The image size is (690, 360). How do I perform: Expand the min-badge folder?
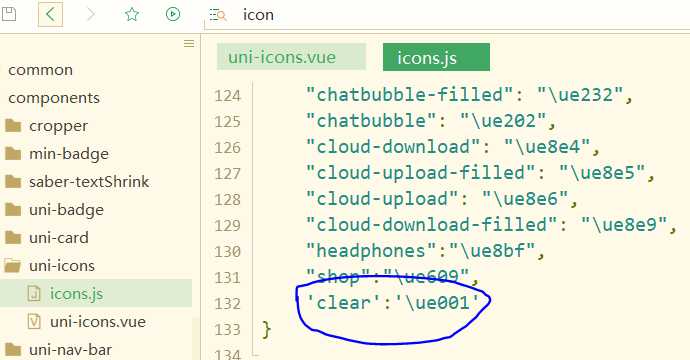(x=69, y=154)
